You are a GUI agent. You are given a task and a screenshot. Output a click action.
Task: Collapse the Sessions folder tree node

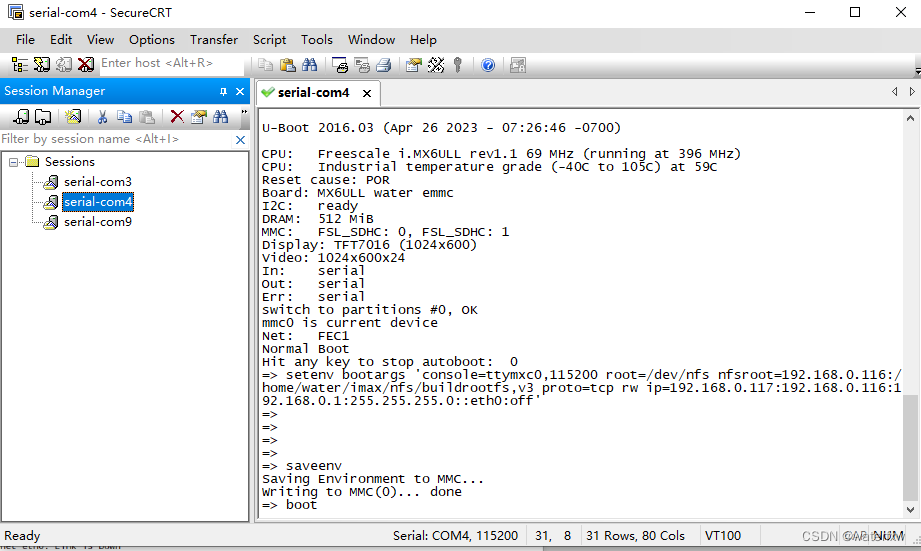14,162
